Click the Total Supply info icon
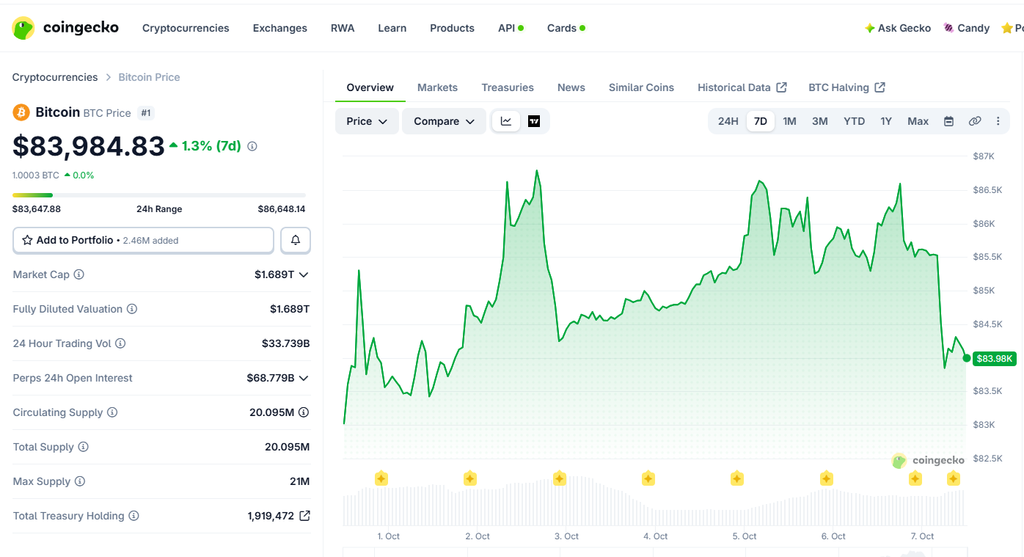 tap(83, 447)
